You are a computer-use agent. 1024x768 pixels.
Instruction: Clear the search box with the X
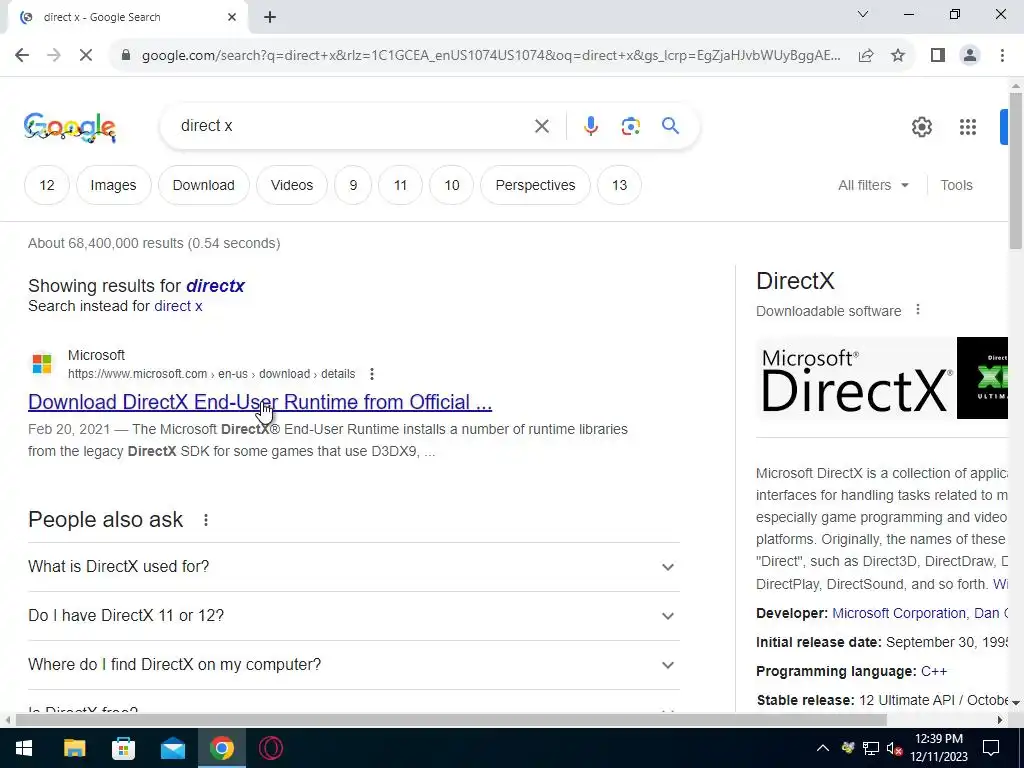pyautogui.click(x=542, y=126)
